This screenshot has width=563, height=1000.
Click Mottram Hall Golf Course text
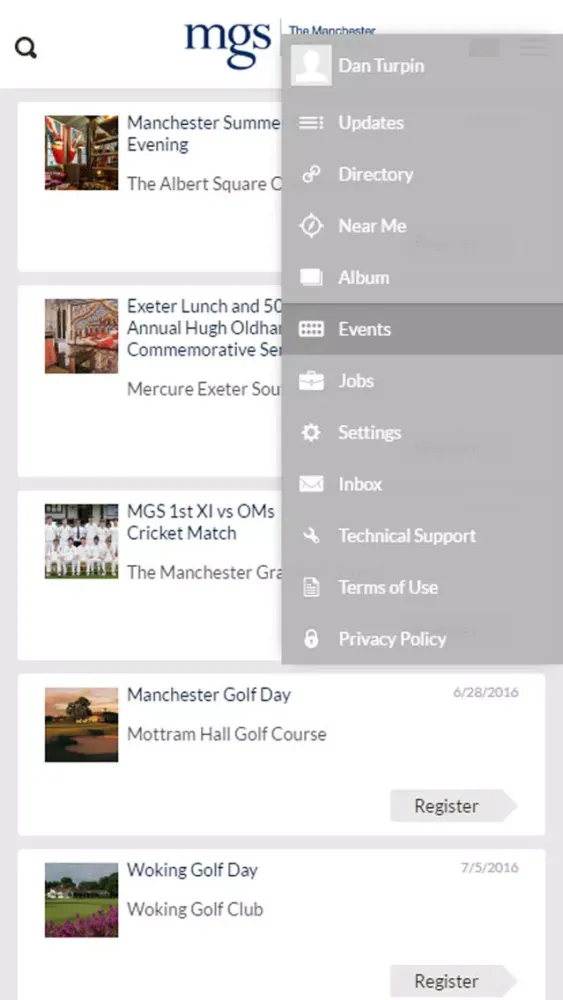[227, 734]
